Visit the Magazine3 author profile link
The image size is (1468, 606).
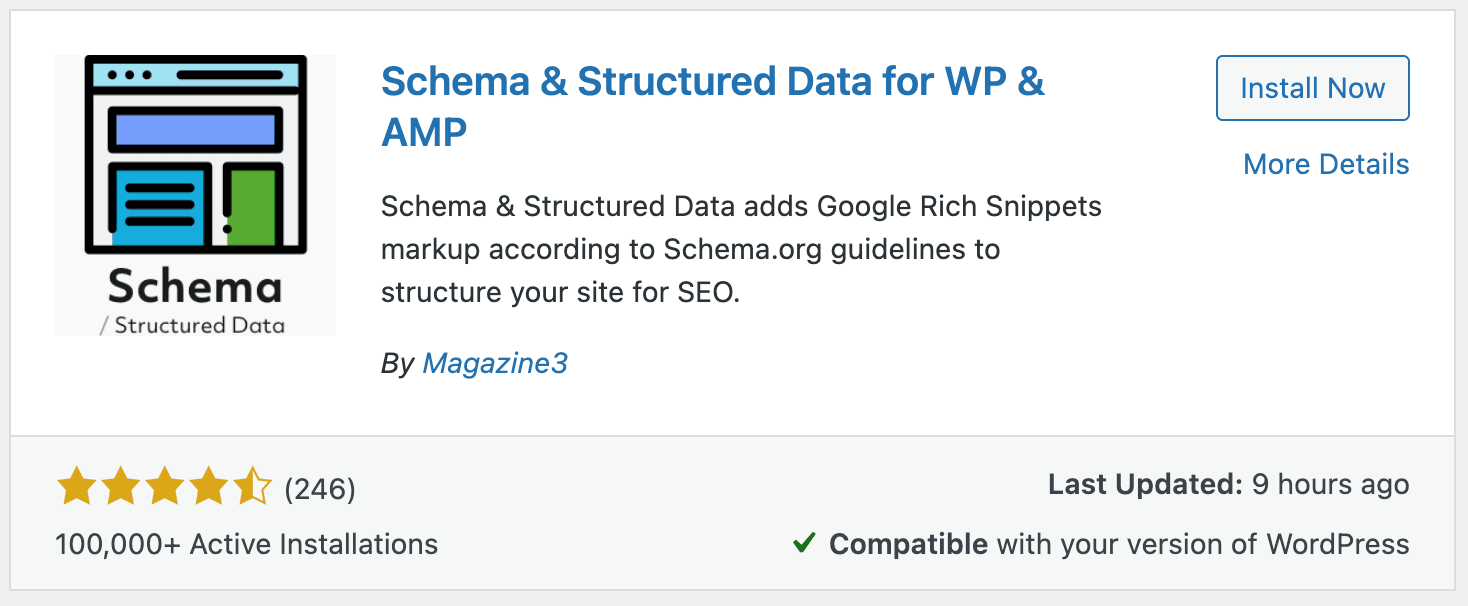(x=494, y=364)
